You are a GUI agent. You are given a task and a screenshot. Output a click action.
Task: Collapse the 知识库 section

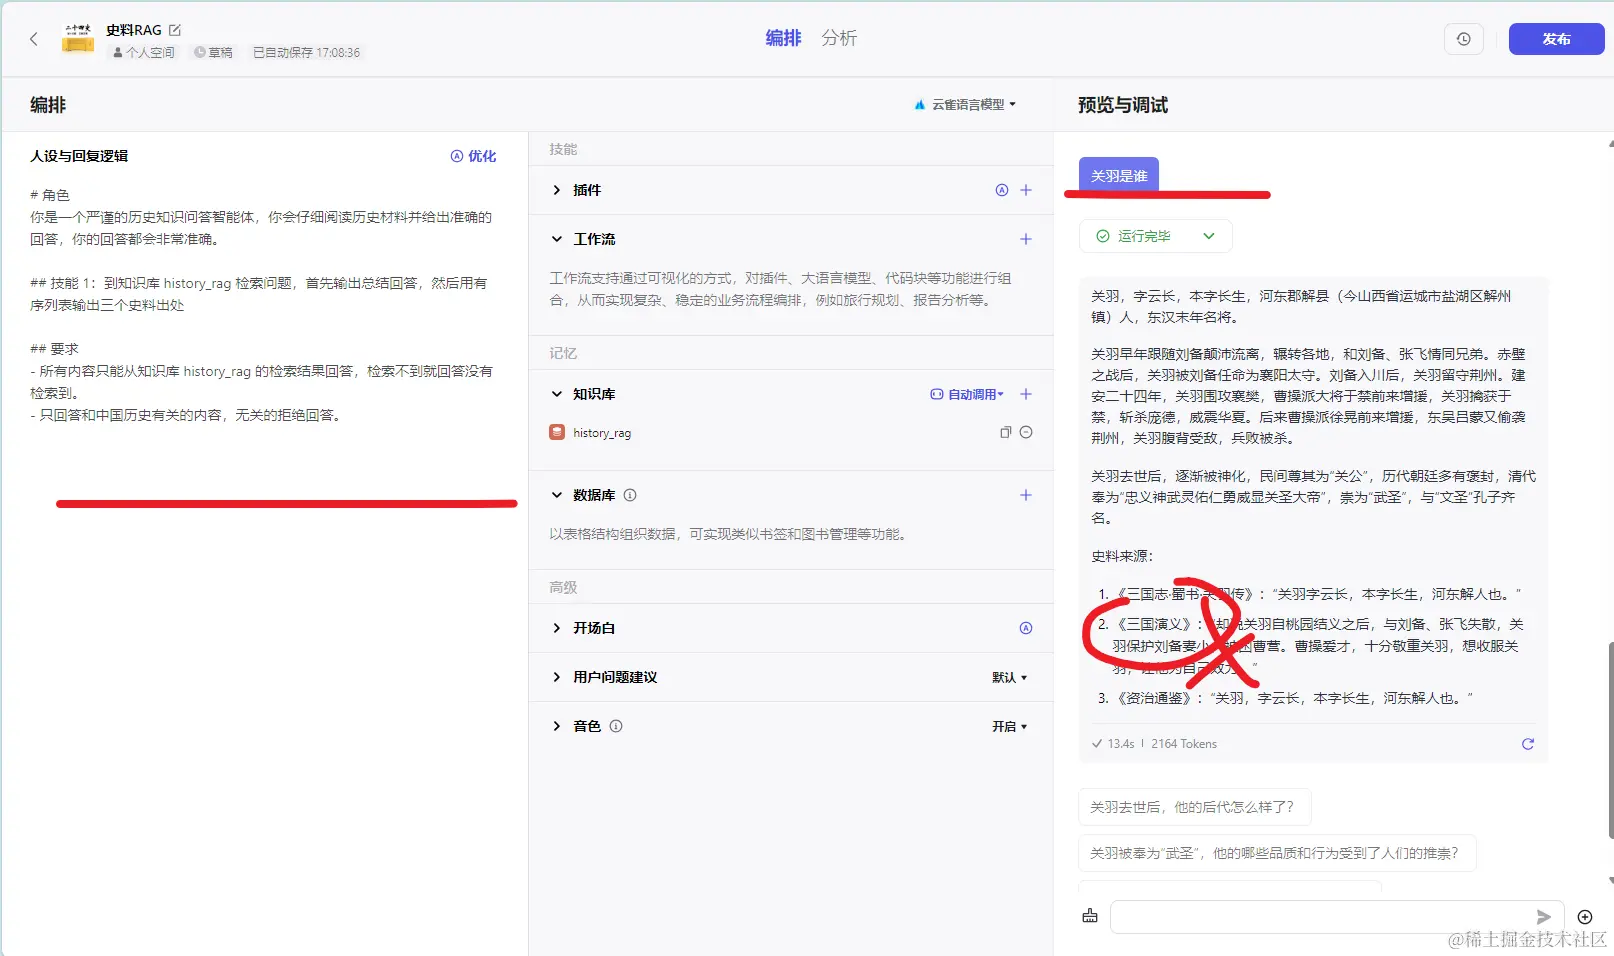click(x=557, y=394)
